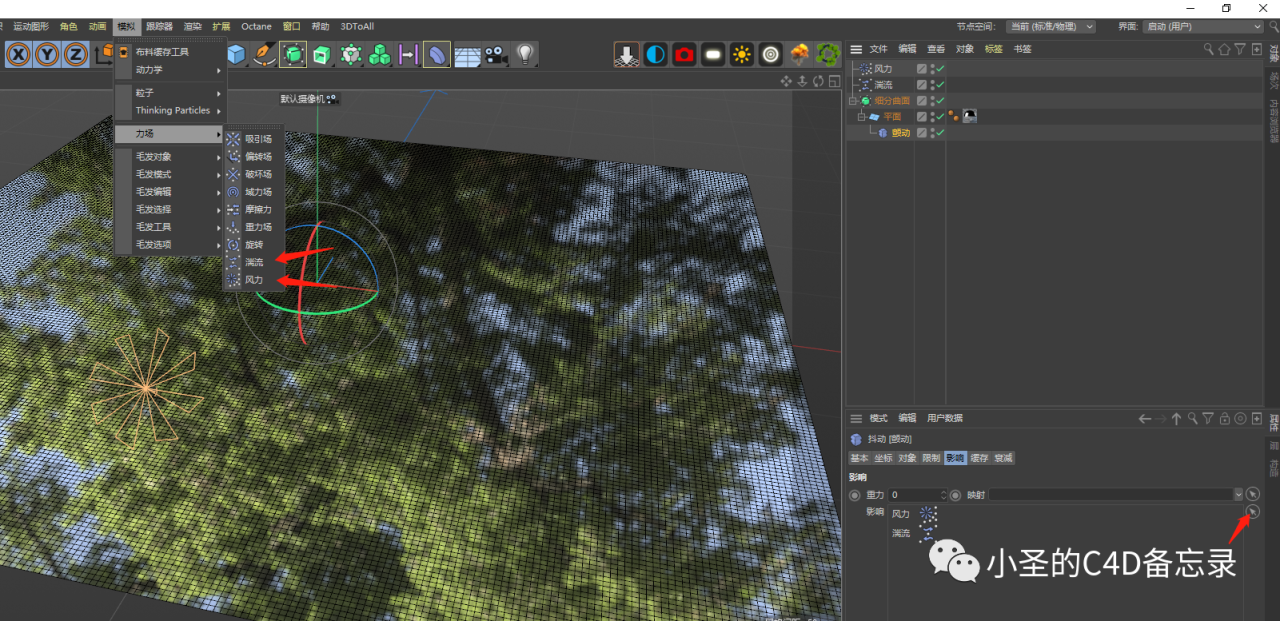
Task: Click the cube primitive icon in toolbar
Action: (x=236, y=54)
